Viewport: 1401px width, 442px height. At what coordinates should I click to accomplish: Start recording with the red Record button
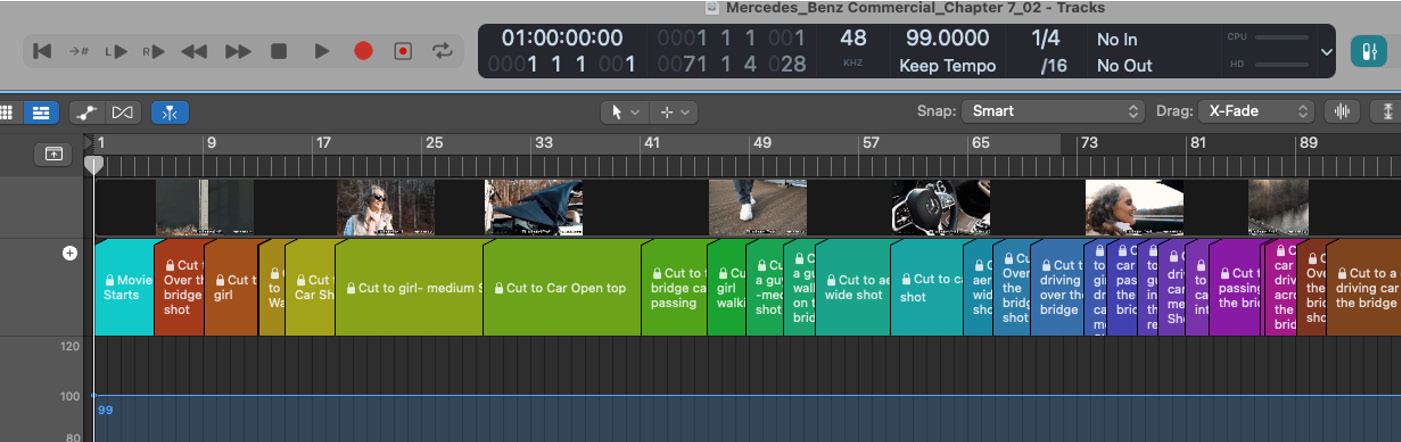point(363,51)
